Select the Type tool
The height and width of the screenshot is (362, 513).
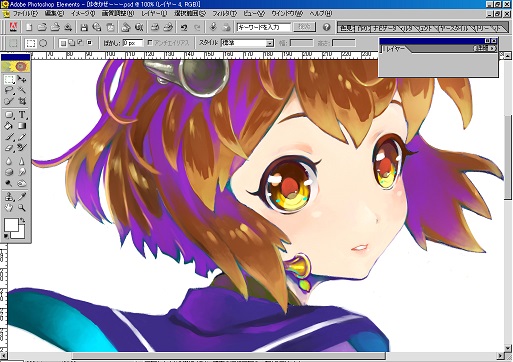[x=22, y=115]
